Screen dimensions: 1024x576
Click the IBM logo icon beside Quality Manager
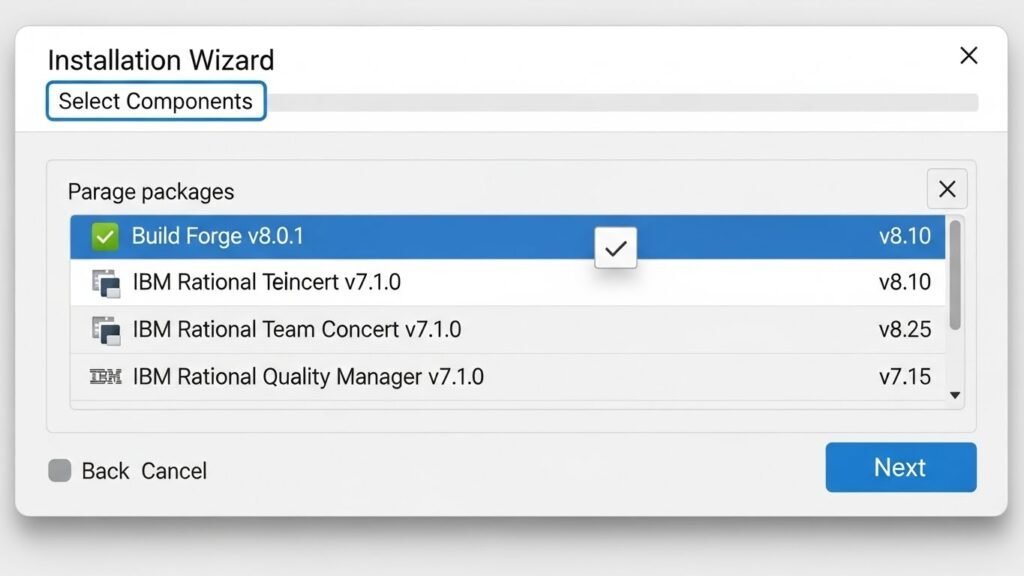pyautogui.click(x=103, y=377)
